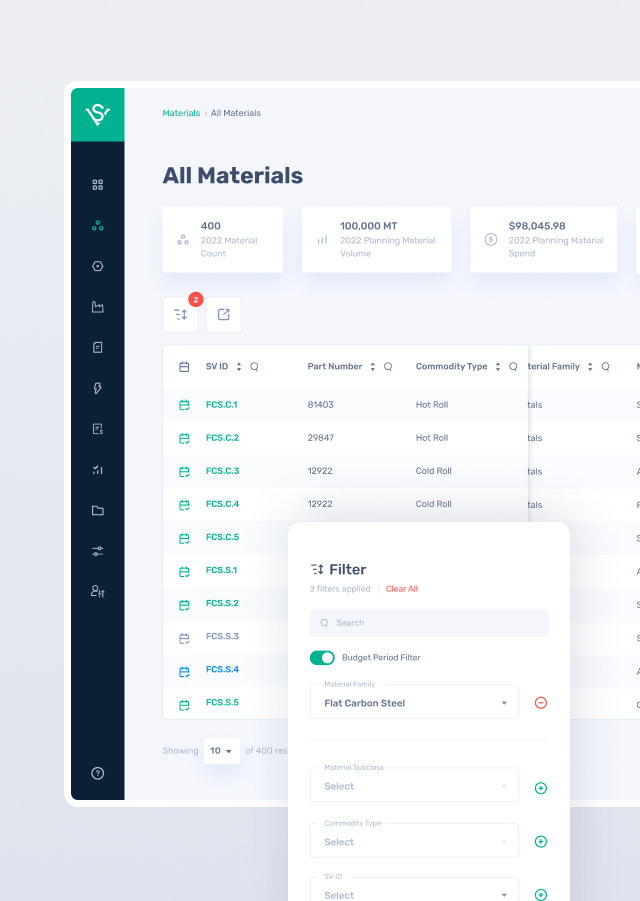Click Cold Roll in FCS.C.3 row
Screen dimensions: 640x901
point(434,471)
